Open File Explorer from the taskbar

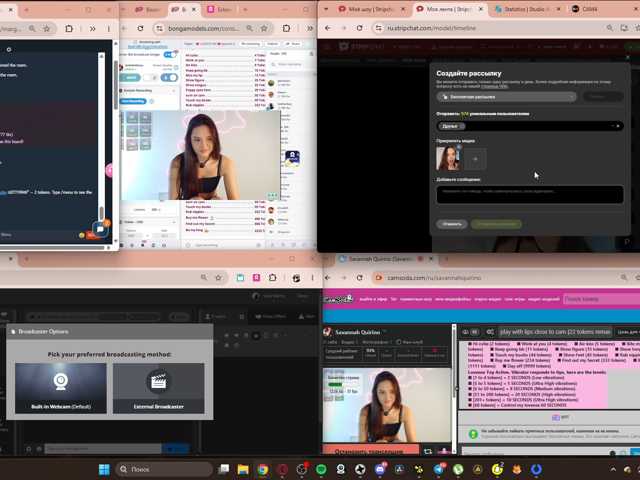[243, 469]
